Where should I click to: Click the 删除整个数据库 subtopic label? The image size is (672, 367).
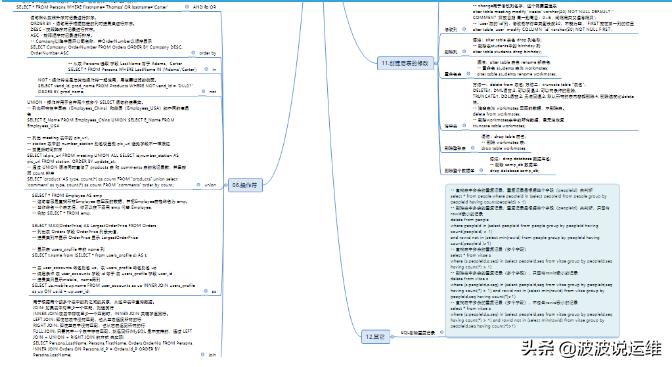point(459,170)
